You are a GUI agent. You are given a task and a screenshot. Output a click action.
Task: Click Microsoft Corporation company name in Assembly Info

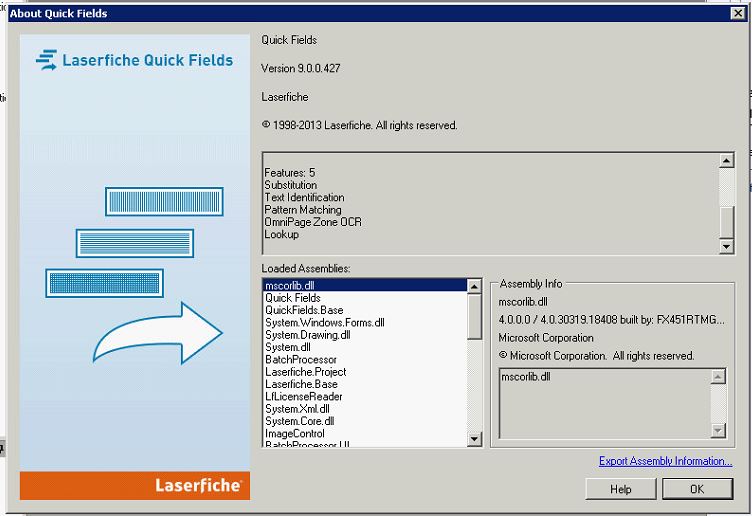[546, 338]
